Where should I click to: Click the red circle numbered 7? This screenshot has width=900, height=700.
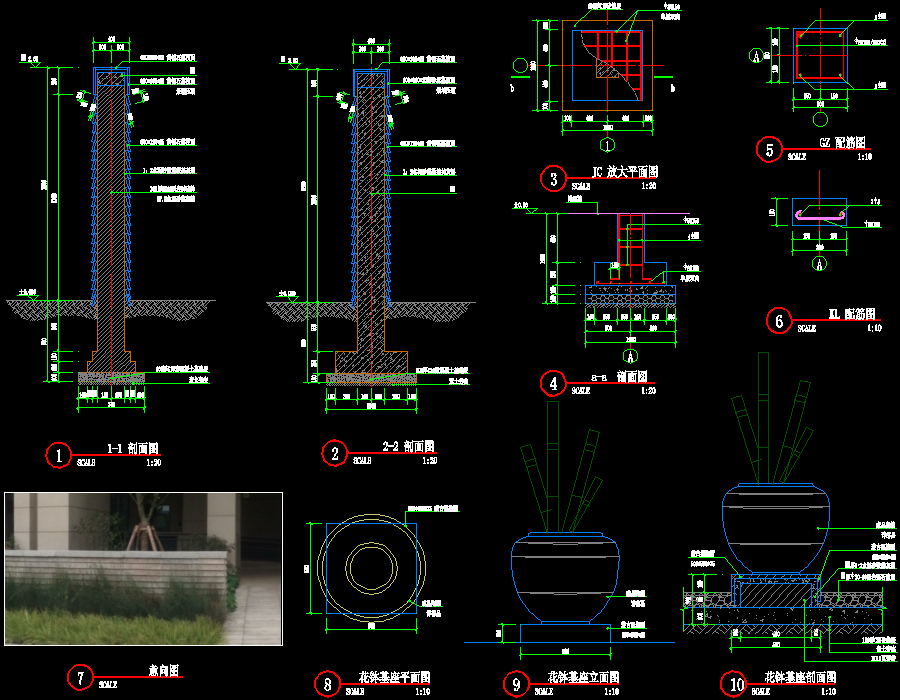pos(80,677)
